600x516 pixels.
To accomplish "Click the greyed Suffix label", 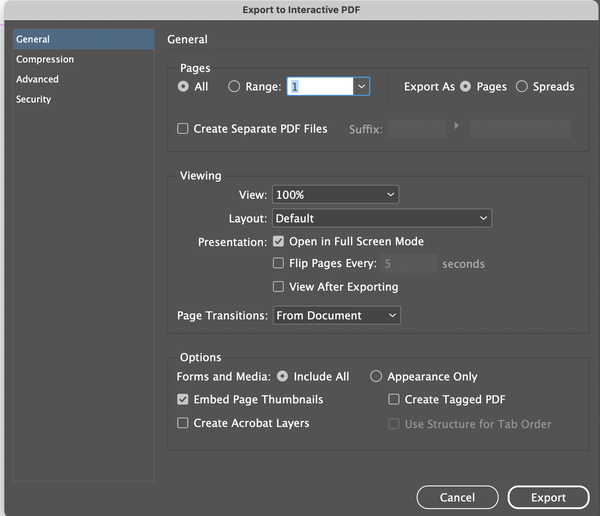I will coord(365,129).
